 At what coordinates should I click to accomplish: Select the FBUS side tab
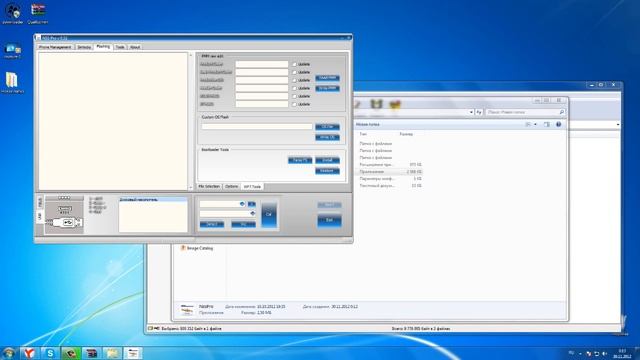[40, 202]
